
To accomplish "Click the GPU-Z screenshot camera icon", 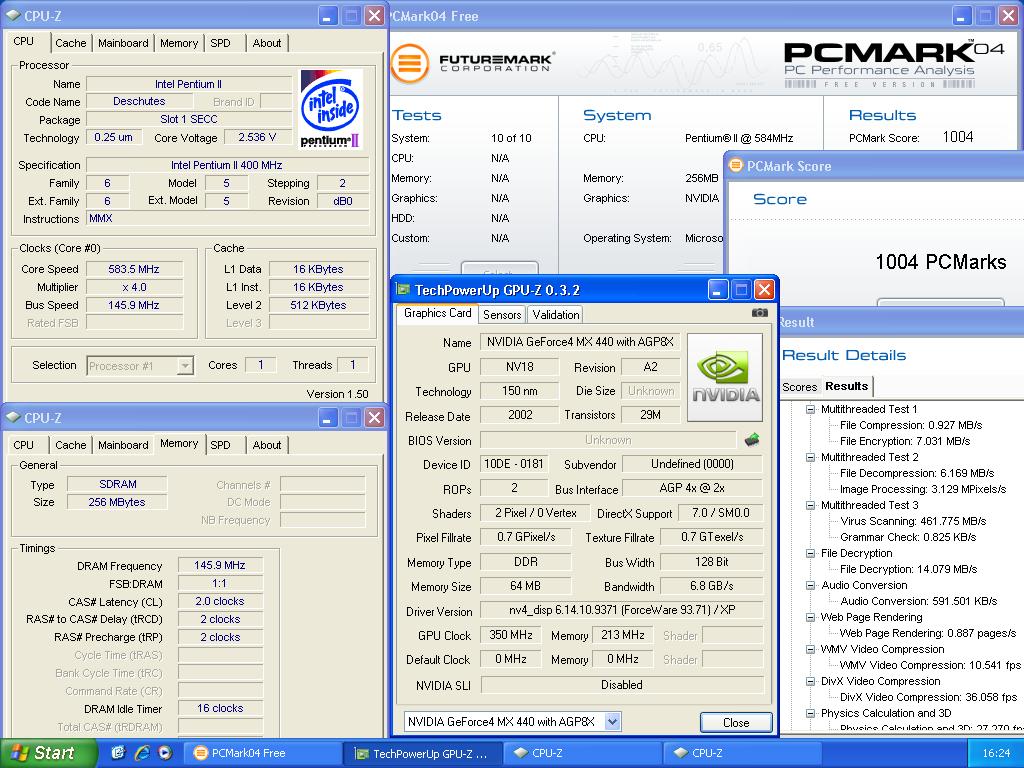I will tap(760, 313).
